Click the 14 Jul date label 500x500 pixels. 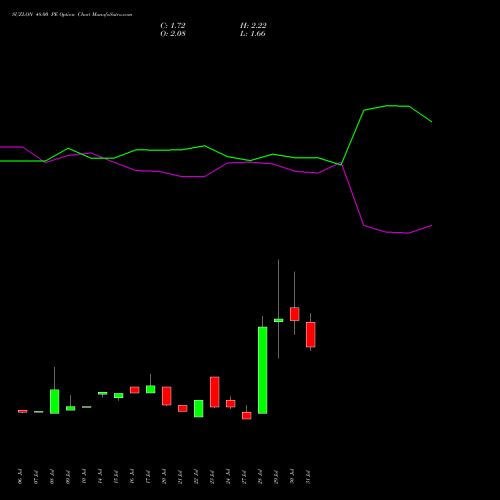(x=100, y=477)
